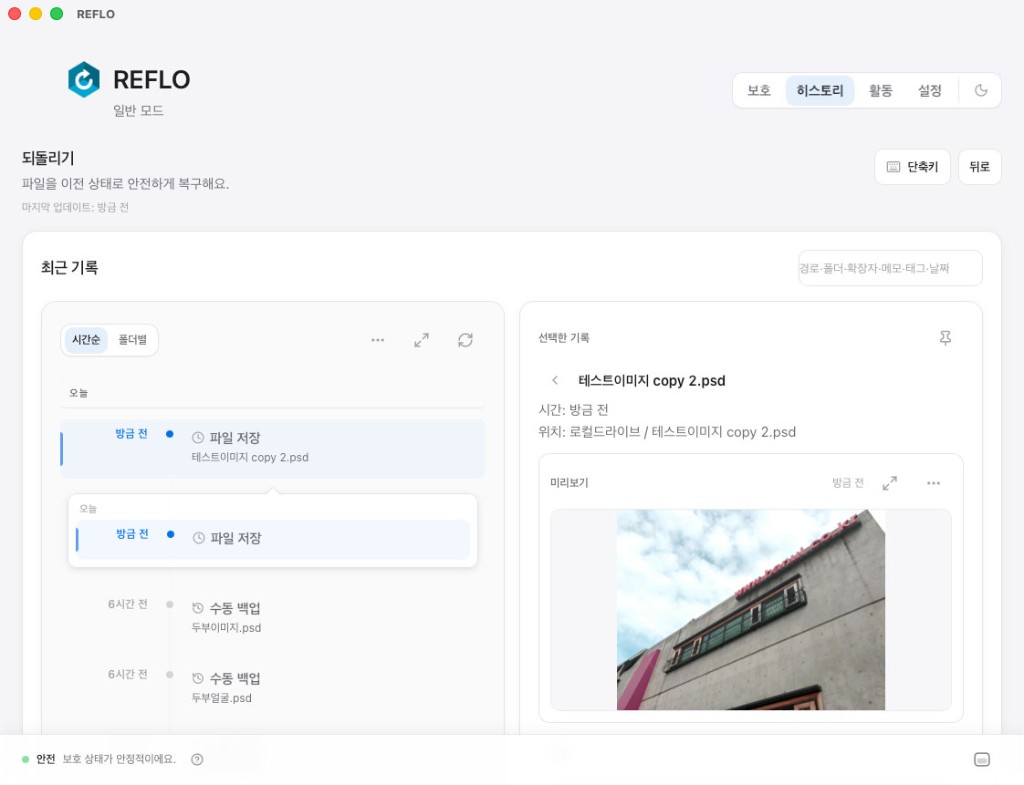Open the preview more-options menu
The height and width of the screenshot is (785, 1024).
pos(933,483)
